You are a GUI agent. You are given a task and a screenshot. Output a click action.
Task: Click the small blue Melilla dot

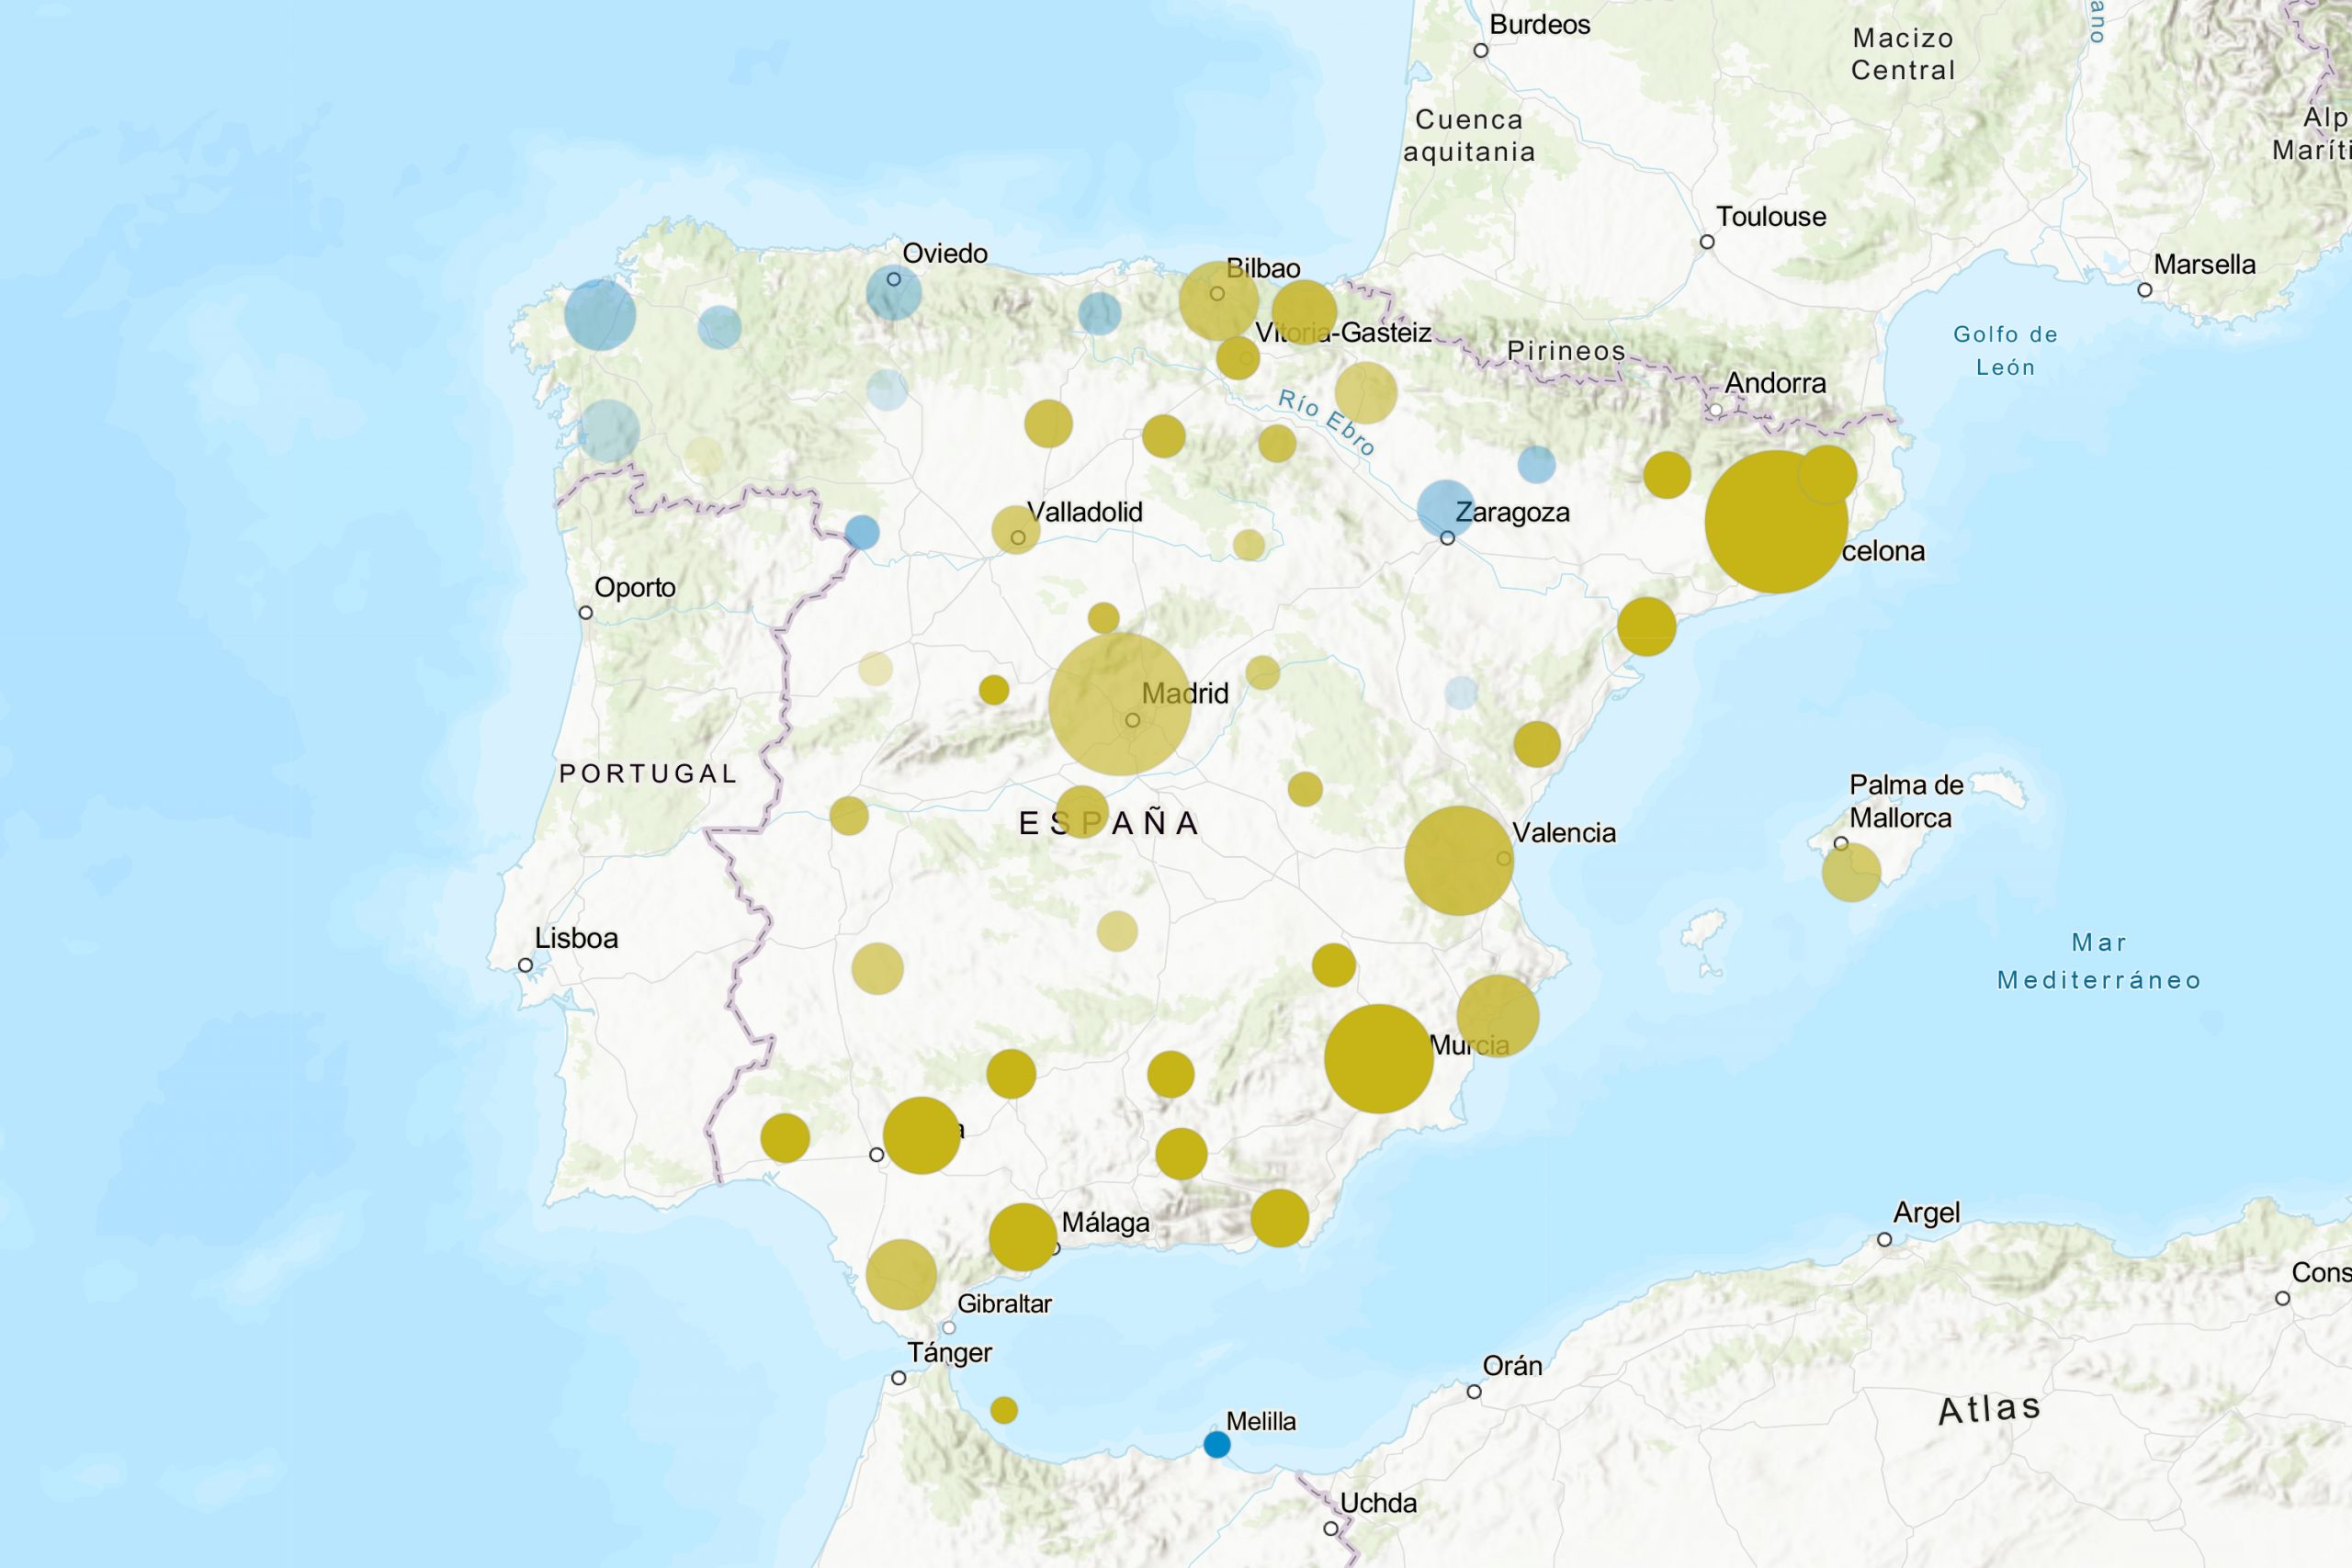pos(1216,1444)
